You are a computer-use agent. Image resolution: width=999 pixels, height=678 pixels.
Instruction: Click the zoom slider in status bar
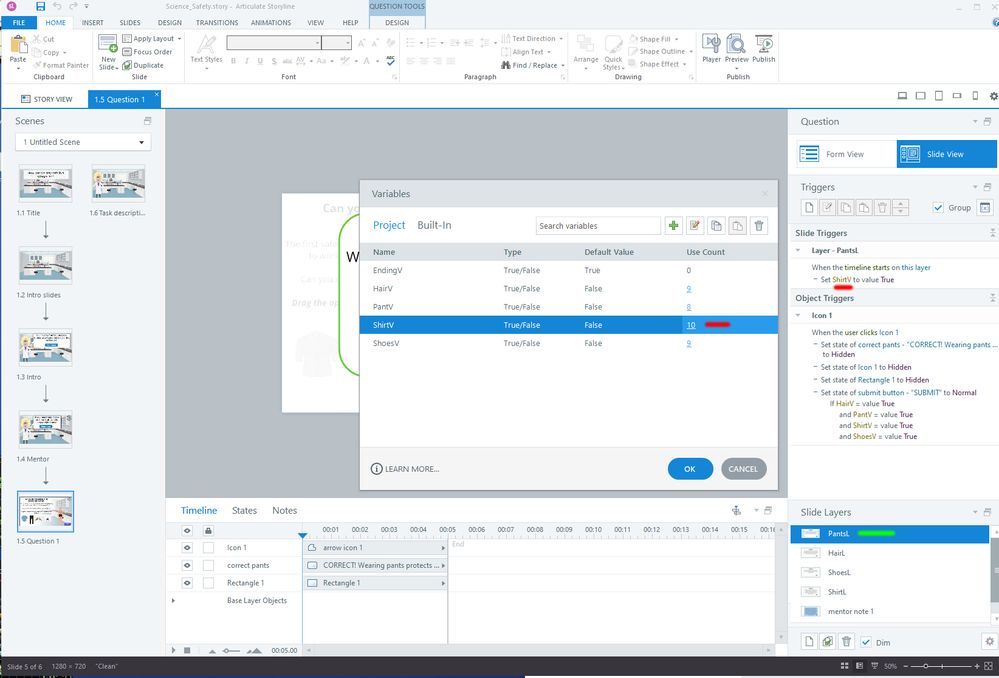coord(927,666)
